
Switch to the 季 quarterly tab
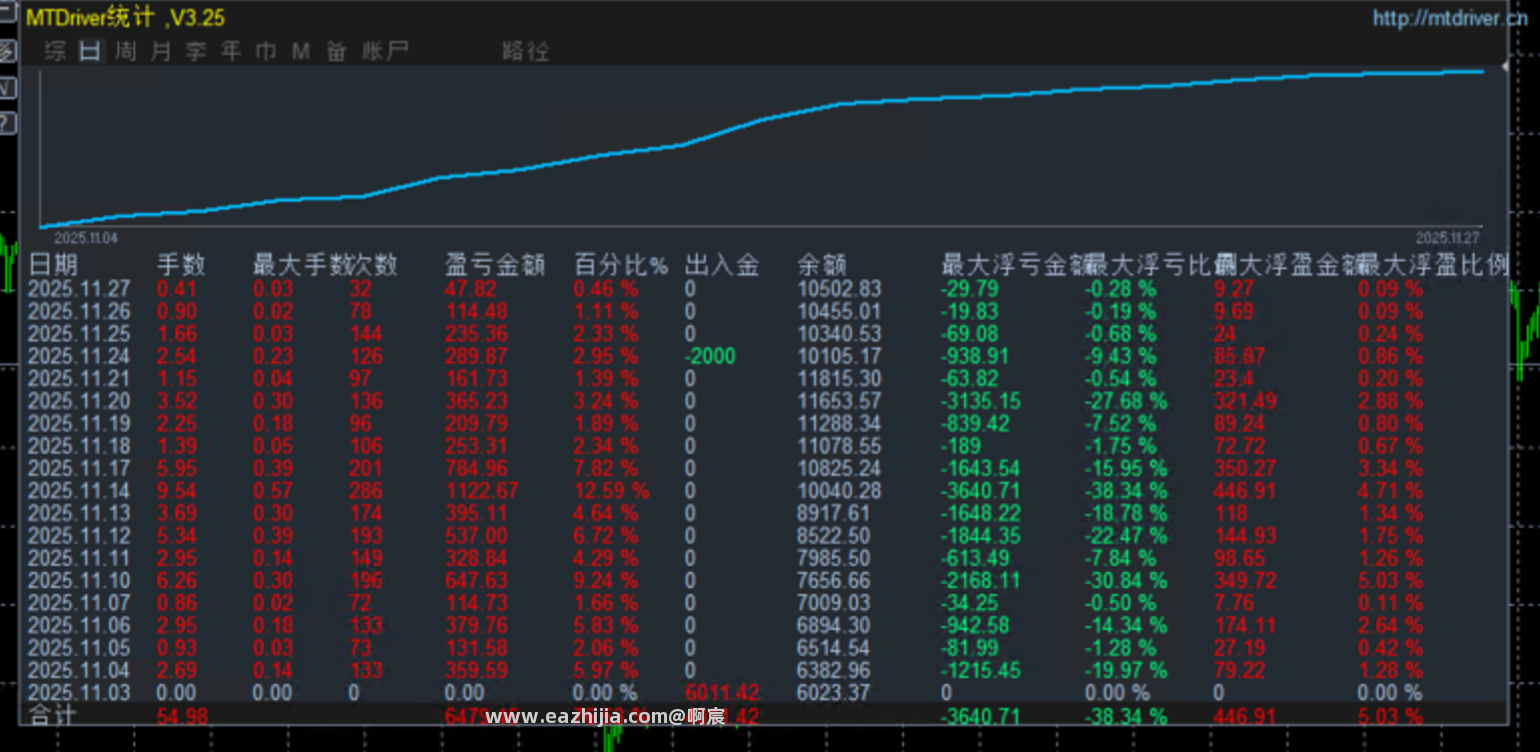coord(196,51)
